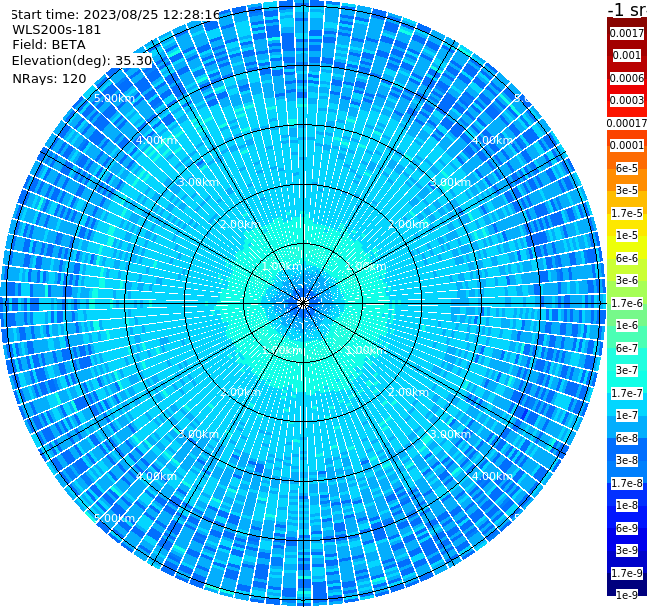Viewport: 647px width, 607px height.
Task: Click the 6e-5 colorbar label
Action: click(x=627, y=168)
